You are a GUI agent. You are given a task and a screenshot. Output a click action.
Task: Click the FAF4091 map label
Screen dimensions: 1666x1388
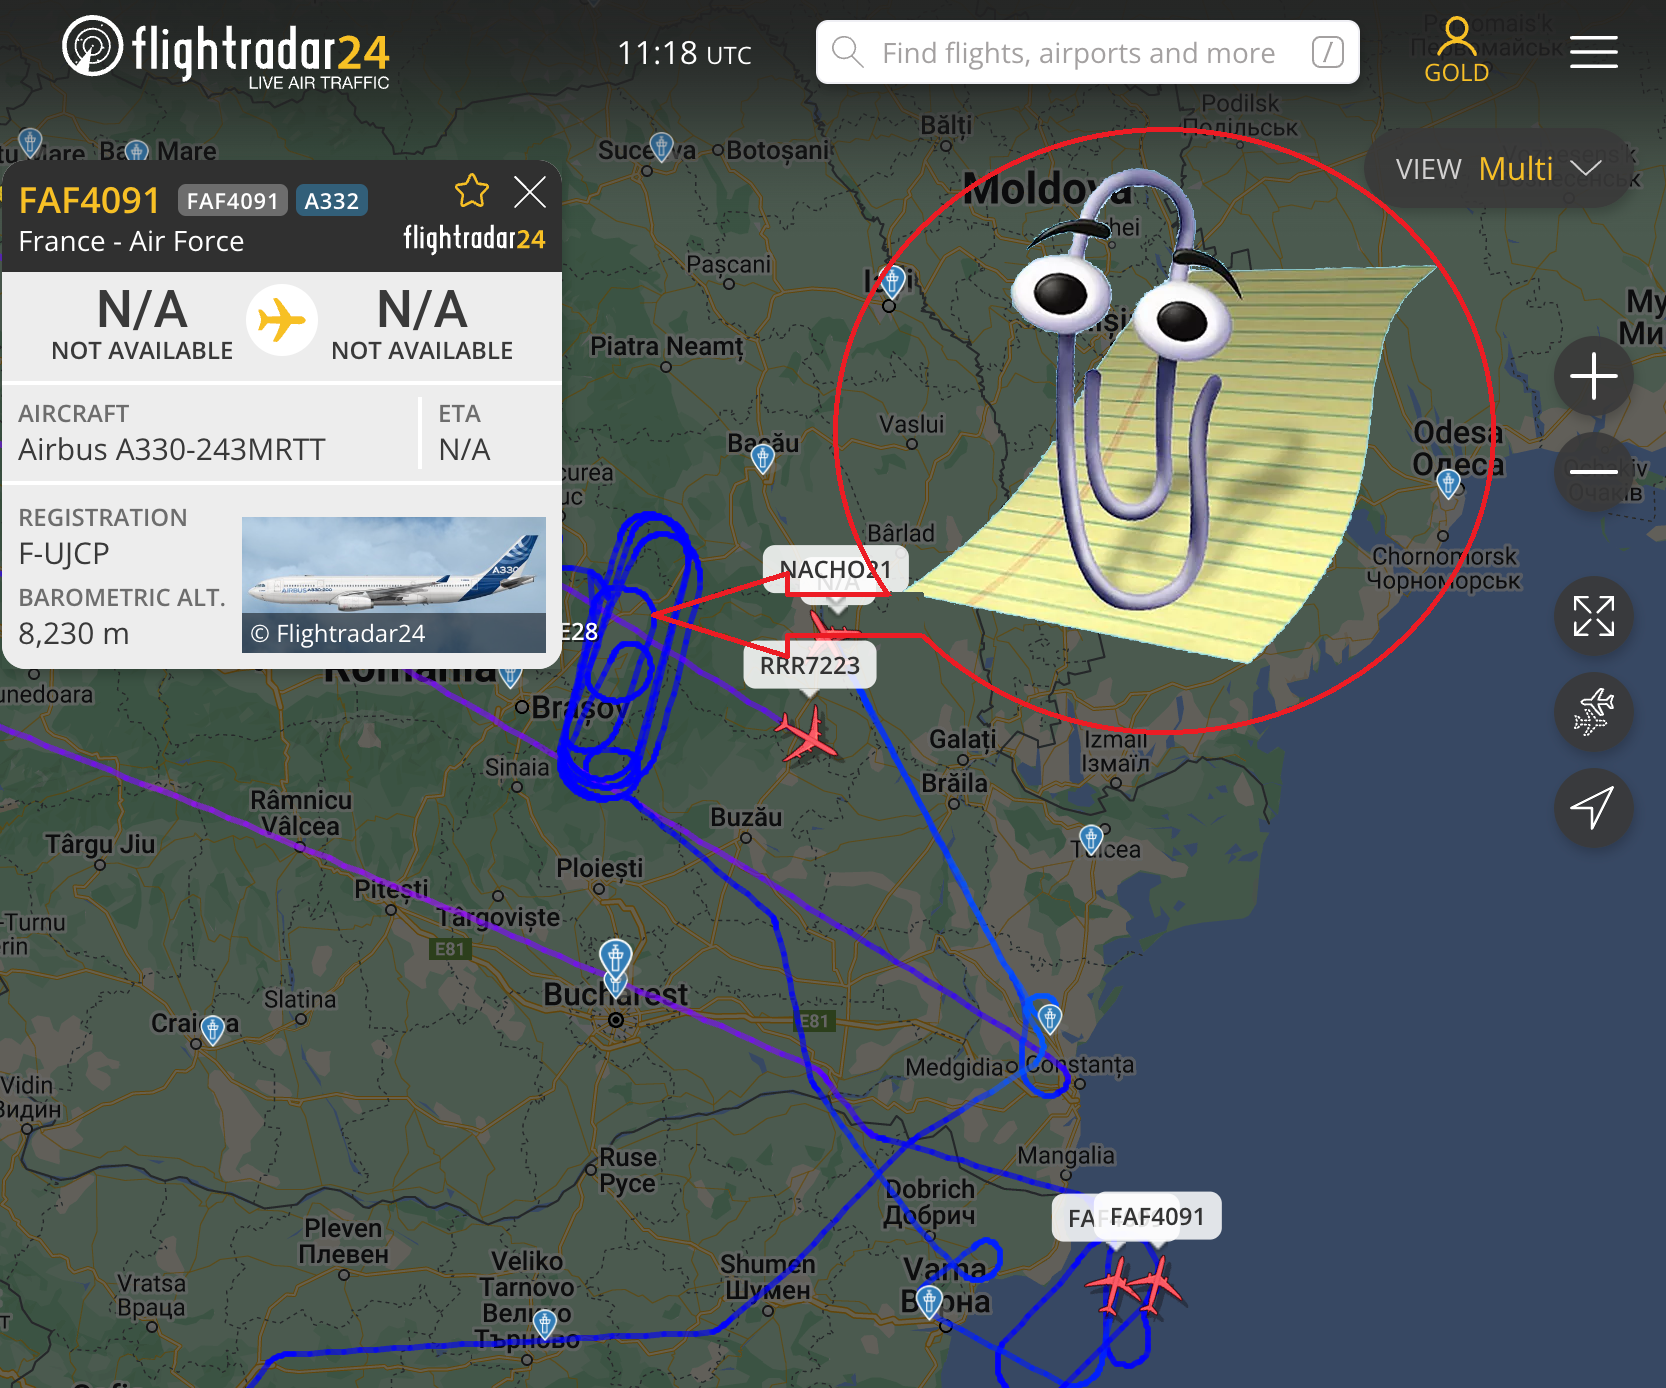pyautogui.click(x=1156, y=1217)
